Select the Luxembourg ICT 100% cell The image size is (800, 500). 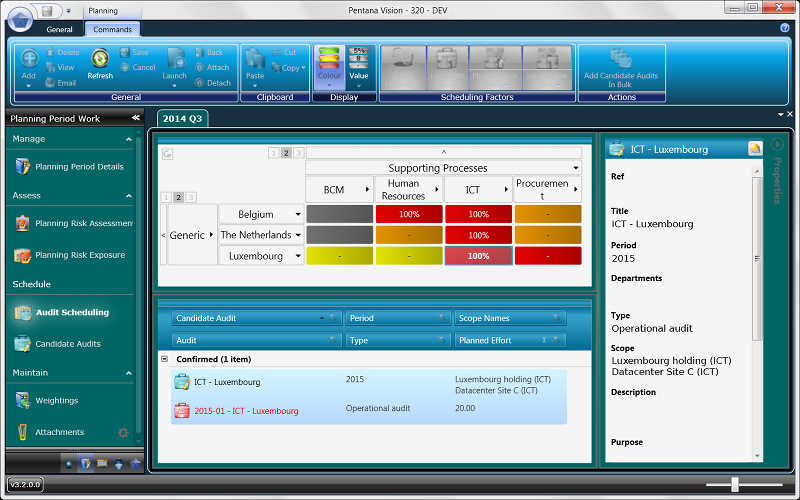[x=479, y=256]
